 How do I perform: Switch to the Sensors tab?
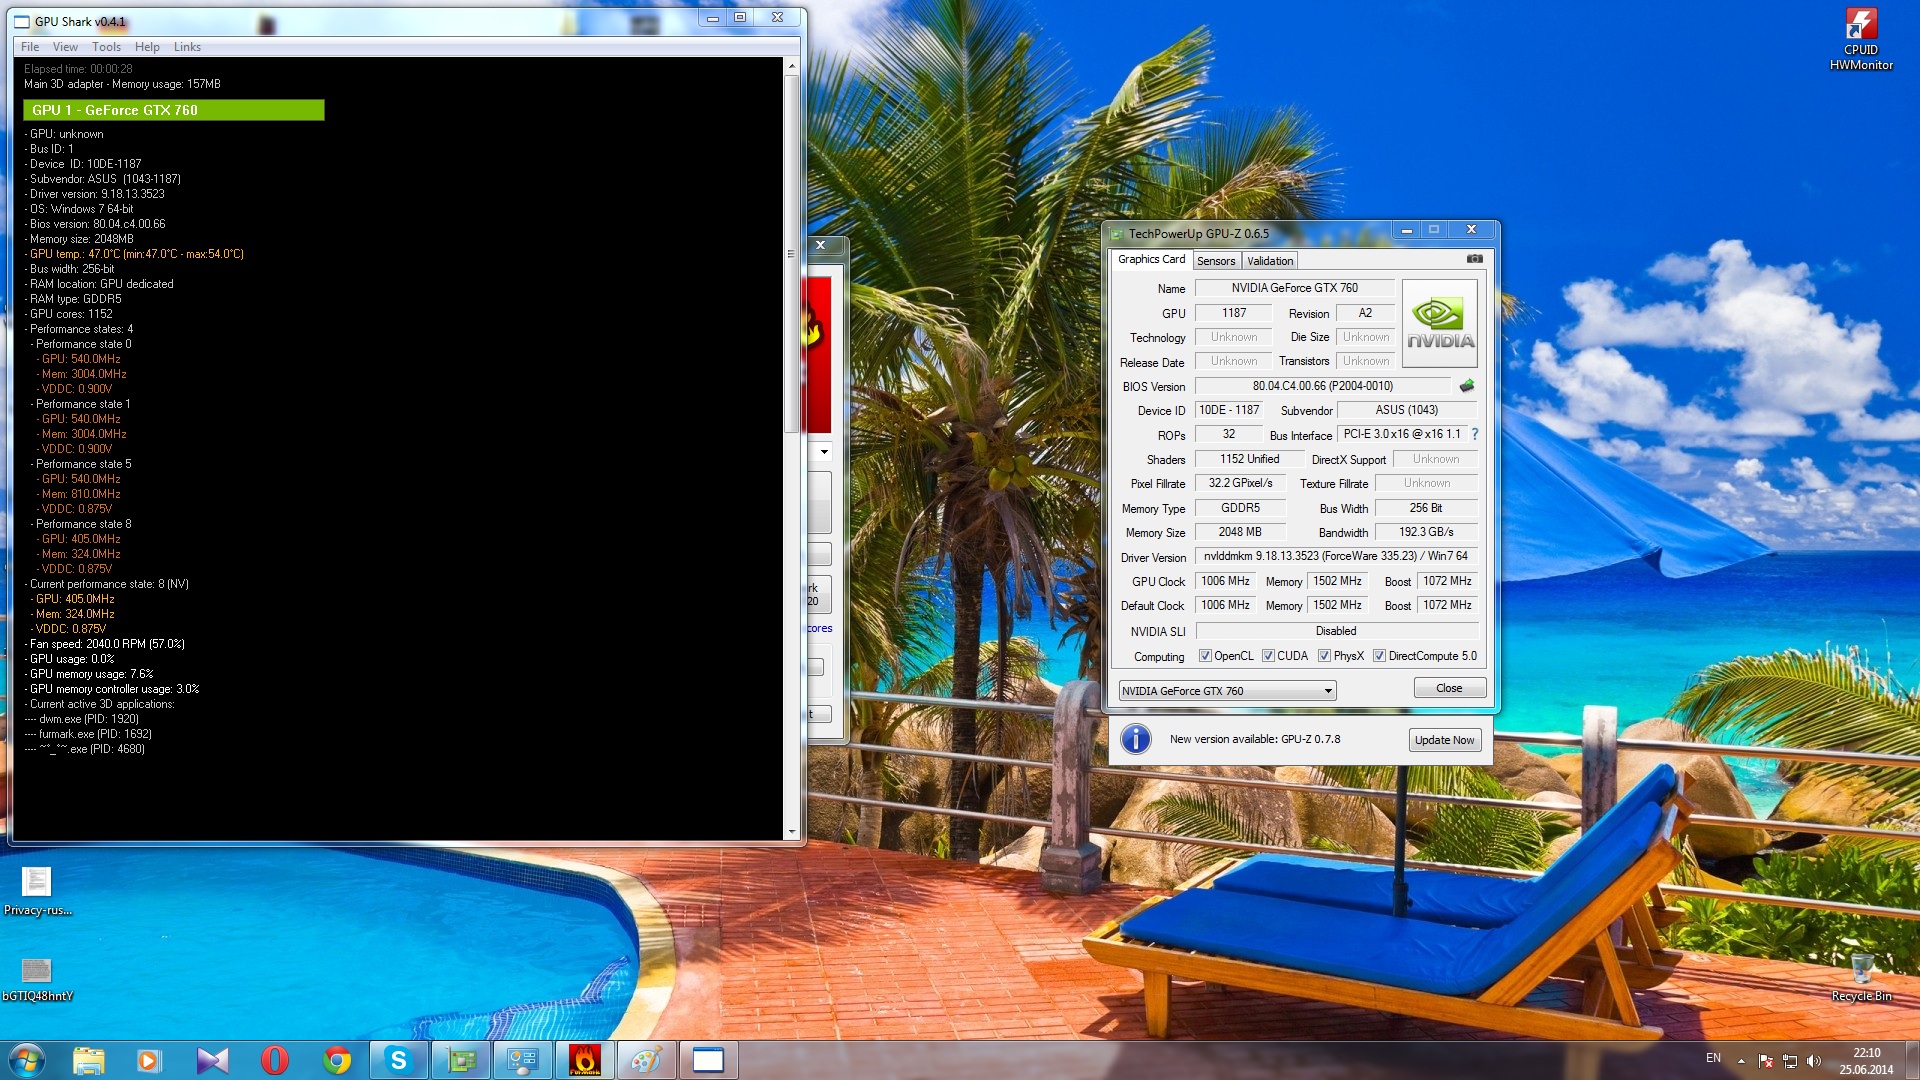coord(1216,261)
